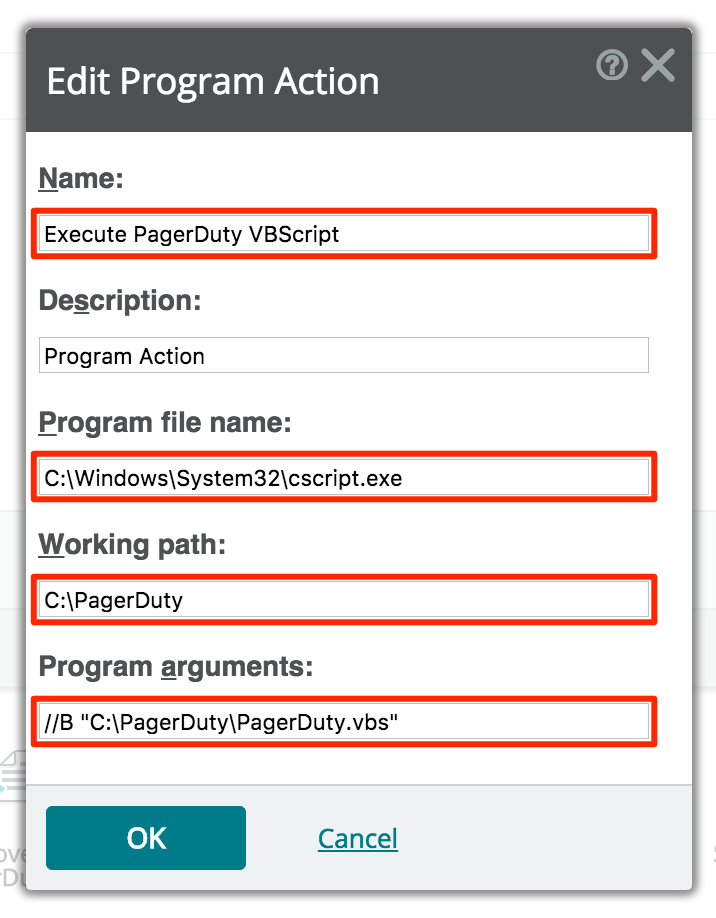Select the Program file name field

coord(344,478)
